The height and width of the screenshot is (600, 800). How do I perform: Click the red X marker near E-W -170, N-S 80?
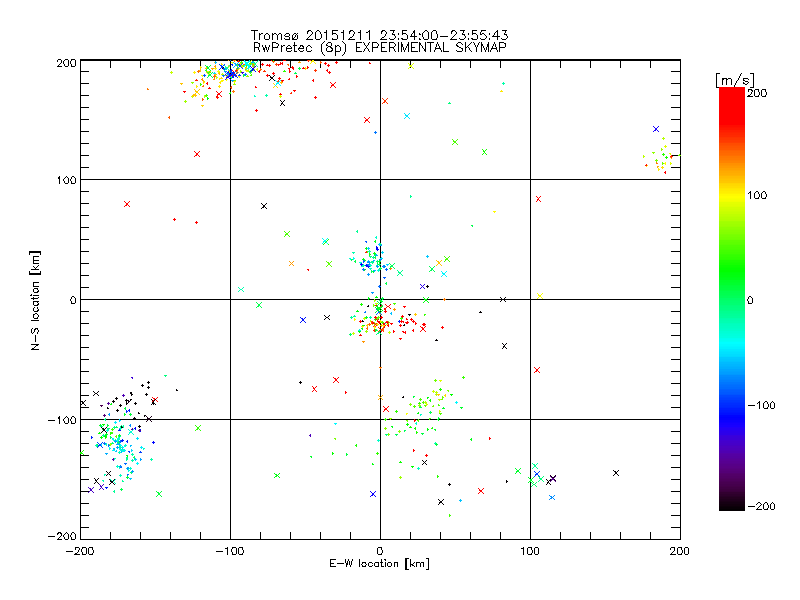(127, 204)
